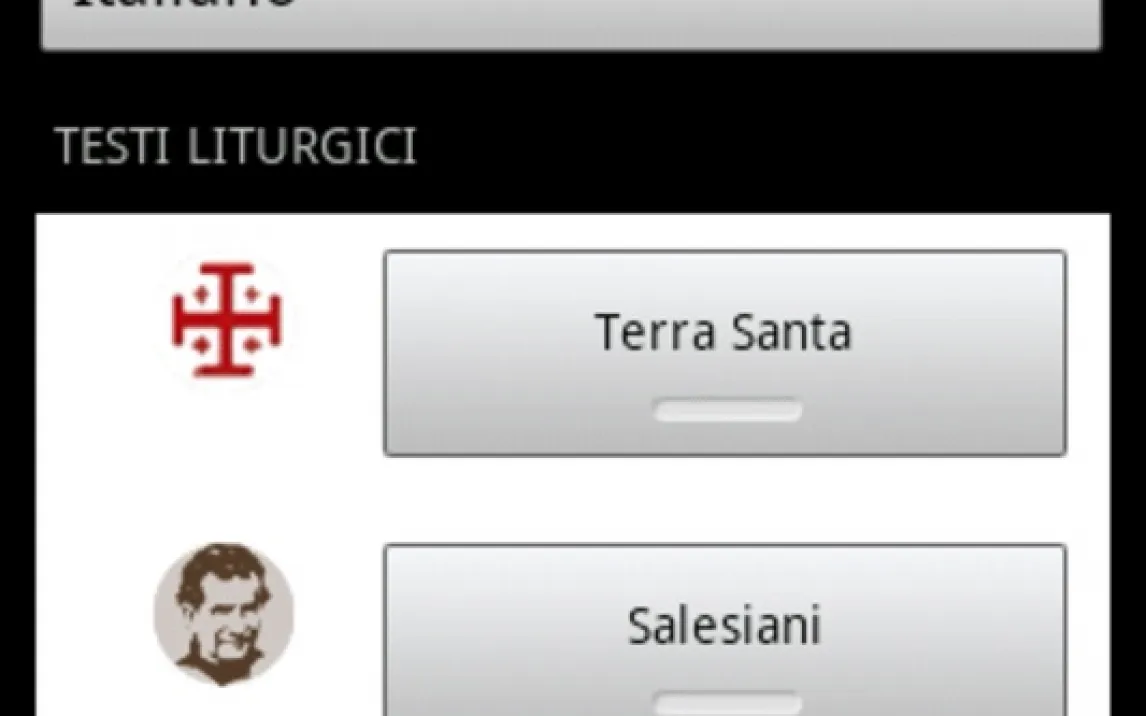Image resolution: width=1146 pixels, height=716 pixels.
Task: Enable Salesiani liturgical texts
Action: 724,630
